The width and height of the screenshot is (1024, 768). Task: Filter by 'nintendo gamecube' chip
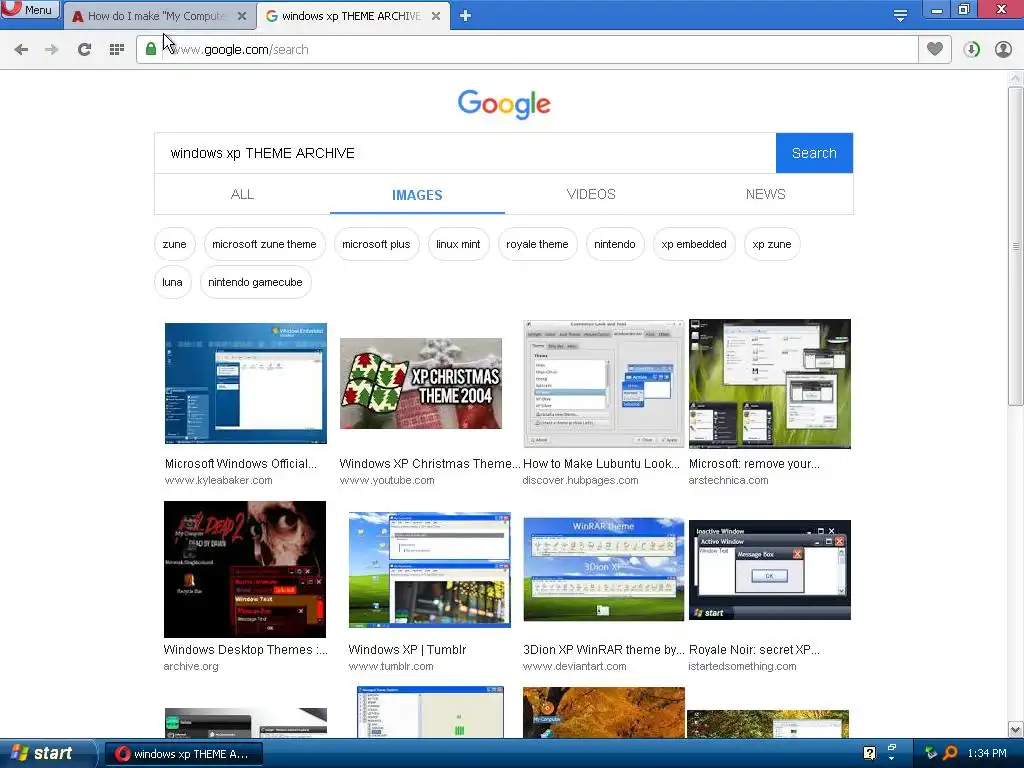tap(255, 282)
